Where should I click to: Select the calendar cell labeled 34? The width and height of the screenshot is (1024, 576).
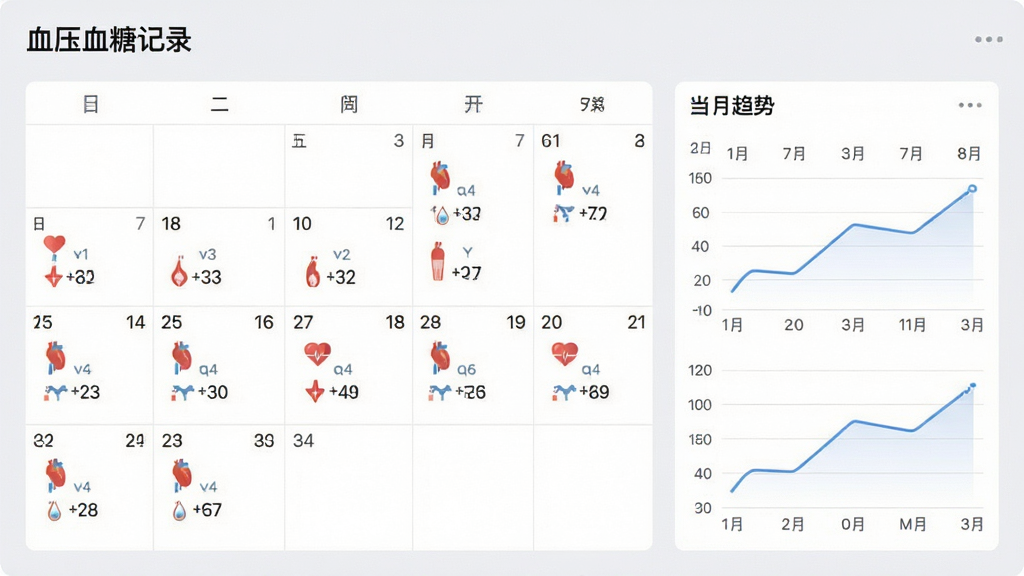click(349, 487)
